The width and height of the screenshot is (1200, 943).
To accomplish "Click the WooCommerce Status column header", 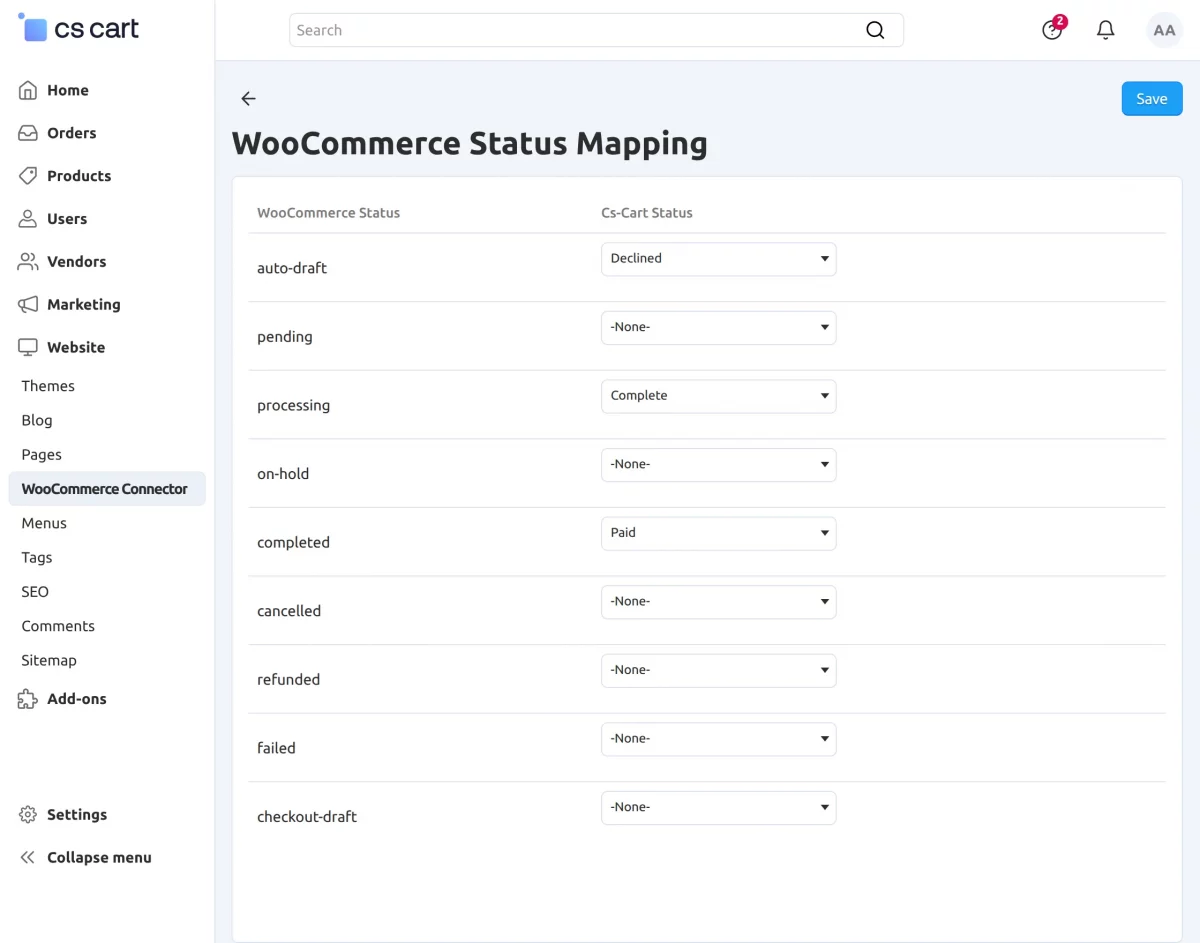I will (328, 213).
